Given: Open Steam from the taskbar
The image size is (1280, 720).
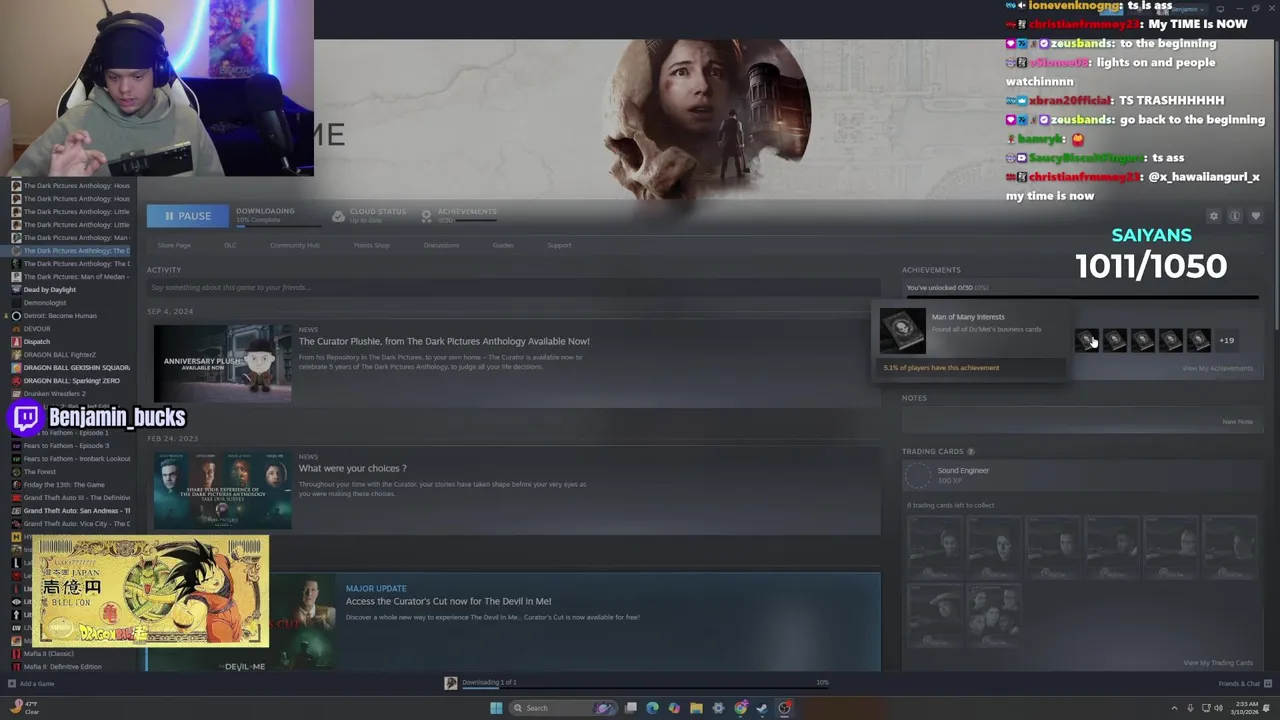Looking at the screenshot, I should [762, 708].
